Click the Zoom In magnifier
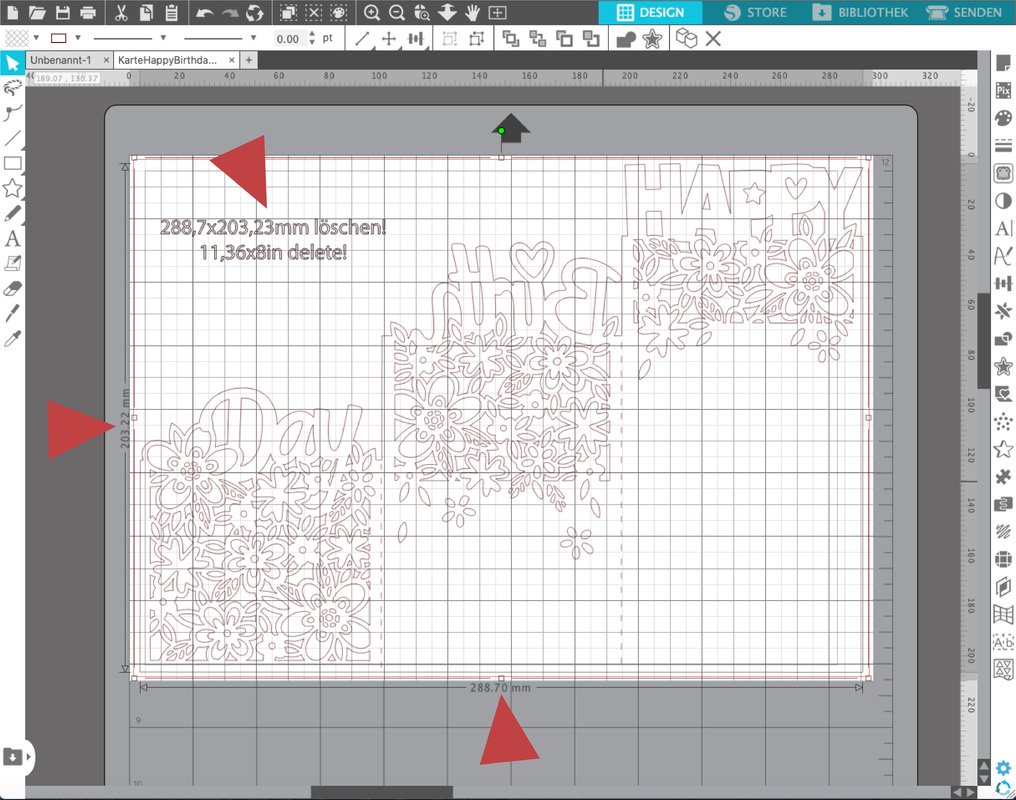 372,13
